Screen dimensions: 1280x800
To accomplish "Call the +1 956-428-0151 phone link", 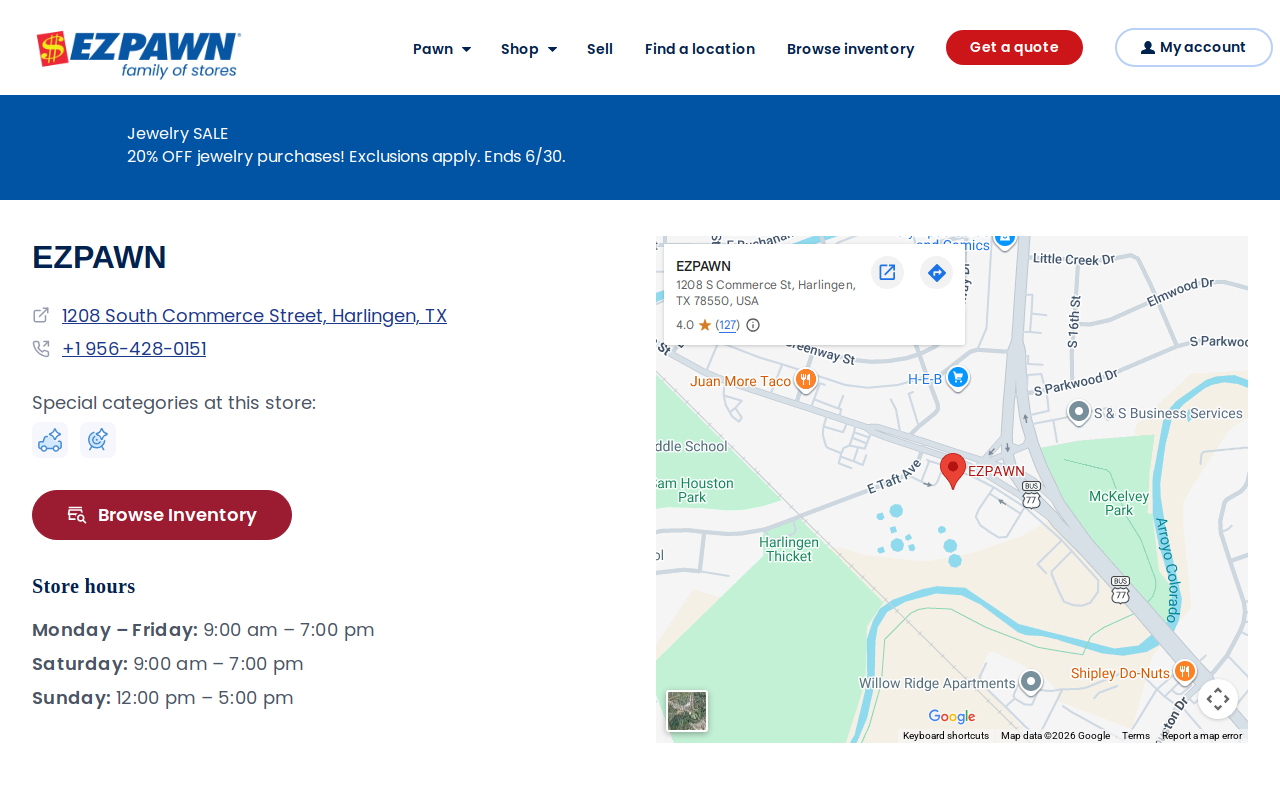I will (134, 349).
